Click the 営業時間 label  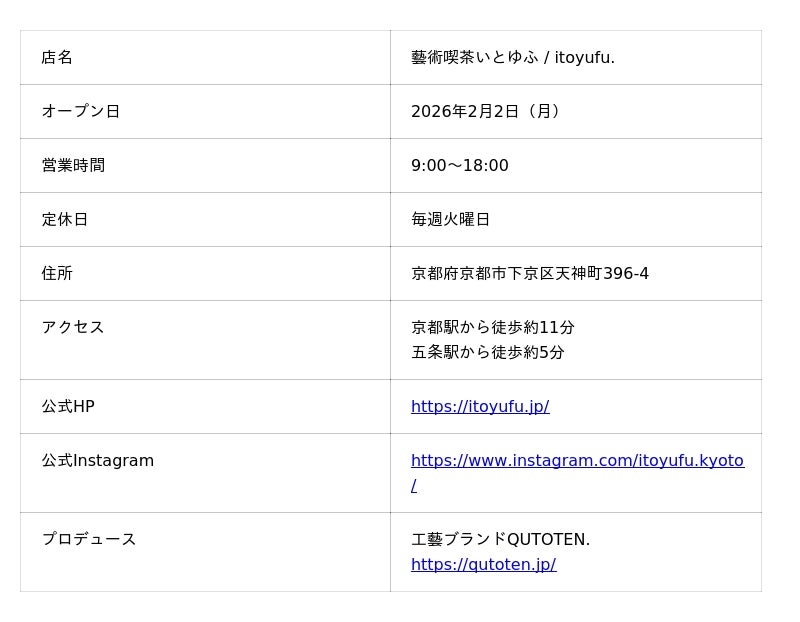(x=73, y=166)
